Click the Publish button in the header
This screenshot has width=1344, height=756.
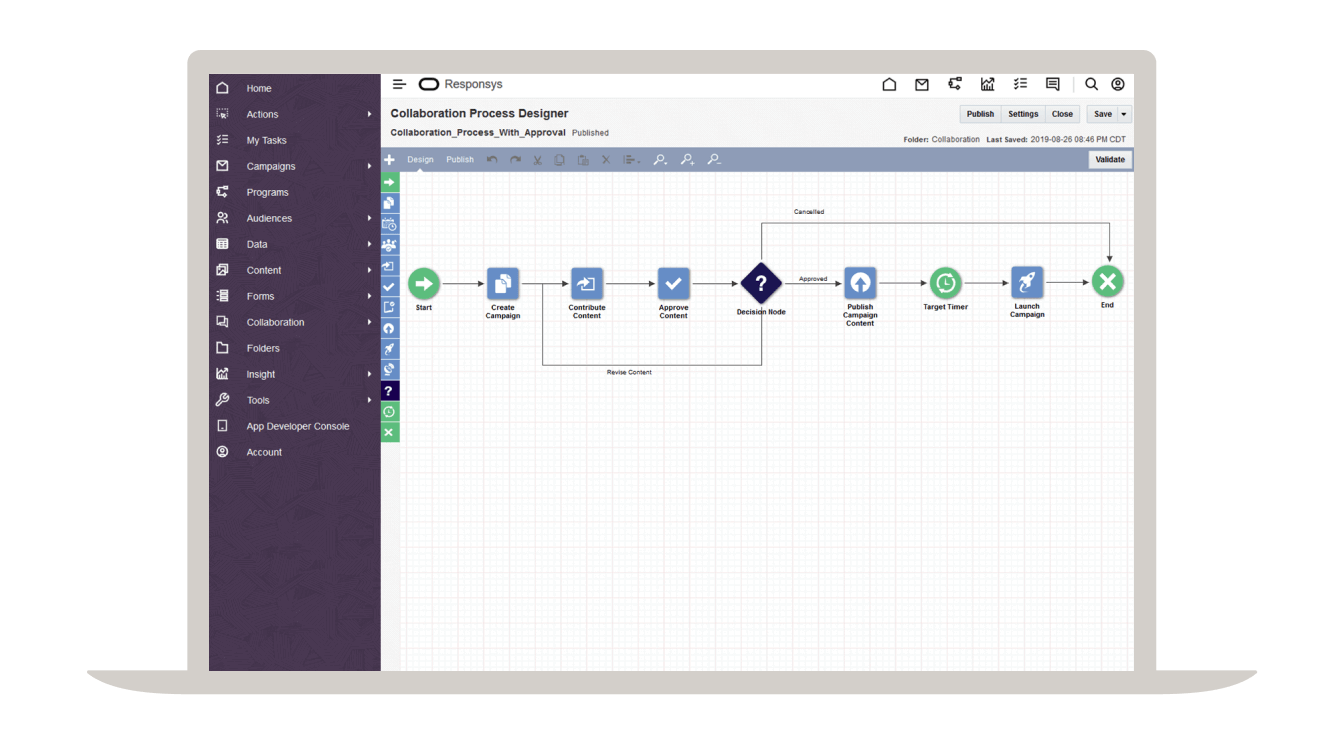tap(980, 114)
